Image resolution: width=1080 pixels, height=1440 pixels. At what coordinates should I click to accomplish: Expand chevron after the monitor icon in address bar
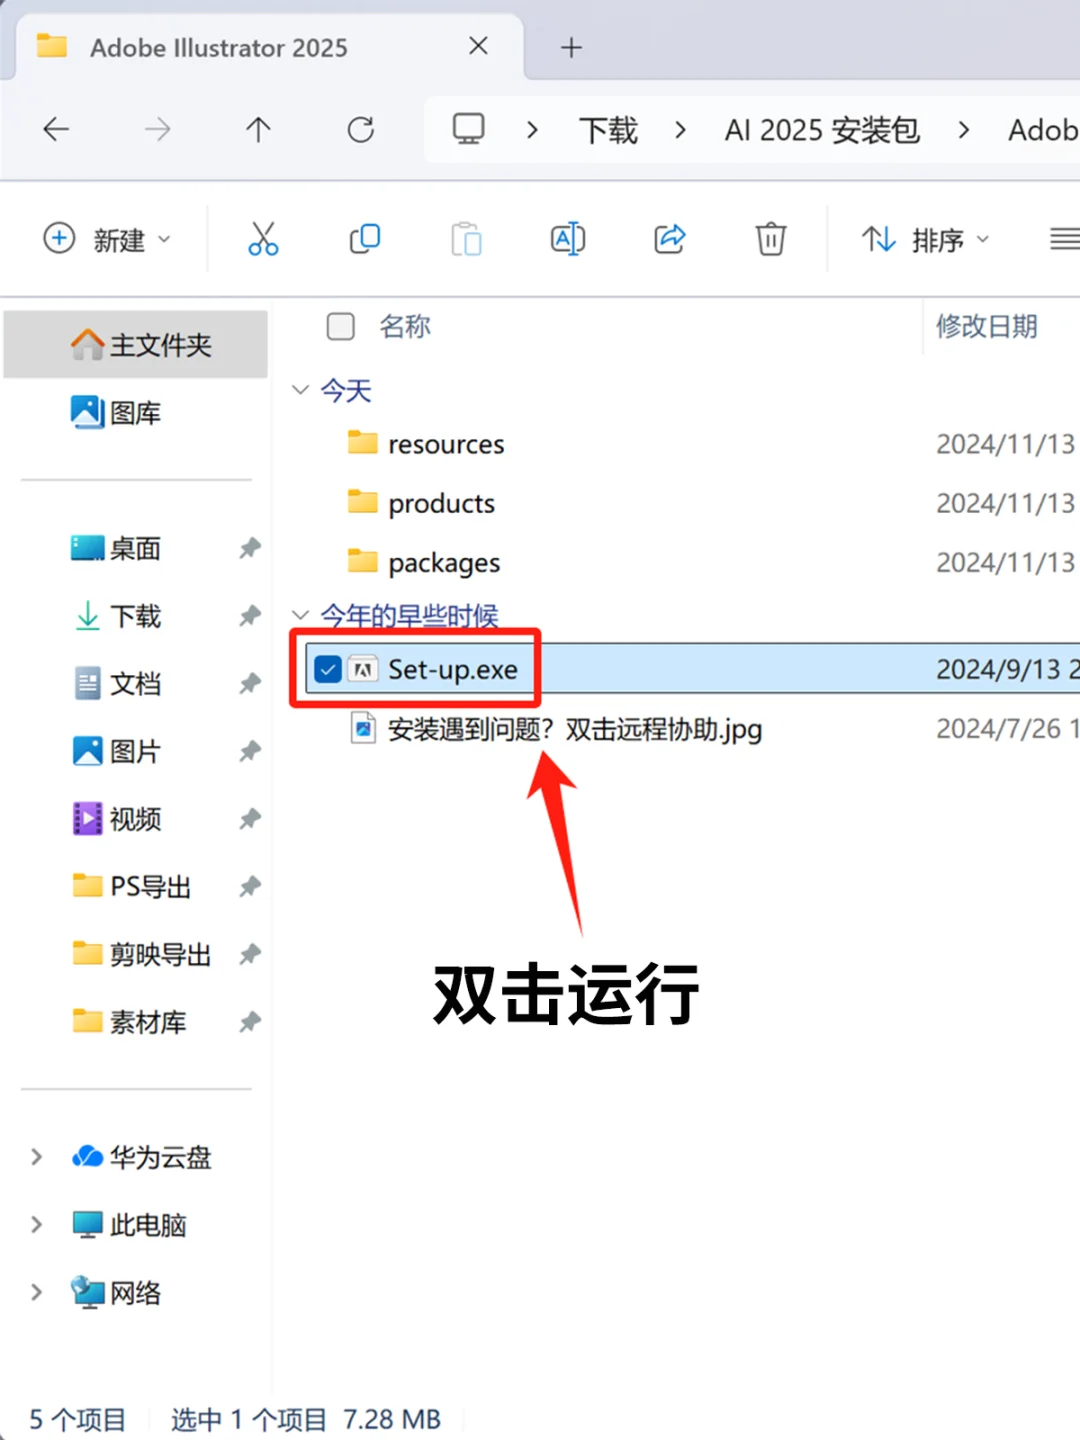pos(532,130)
